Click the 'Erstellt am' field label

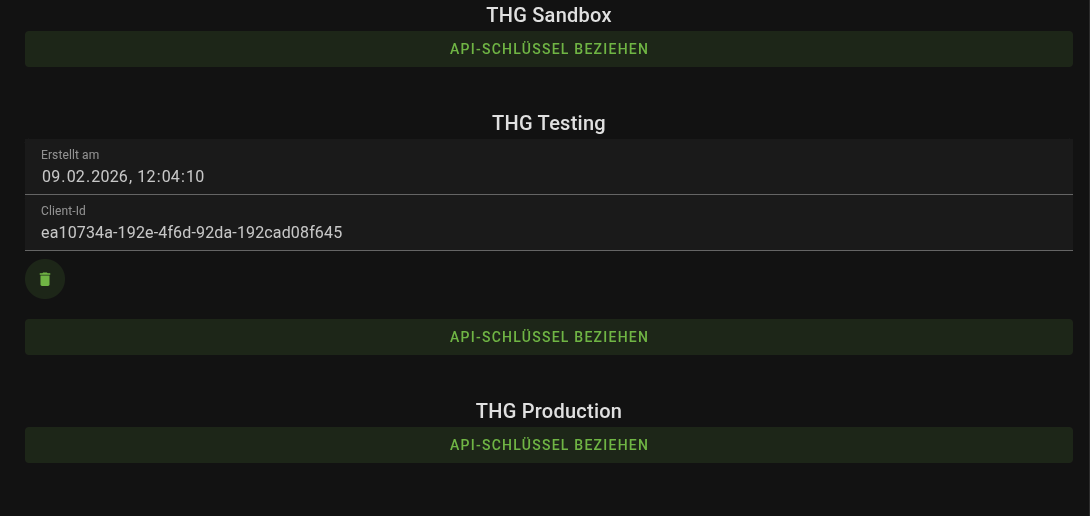[70, 155]
